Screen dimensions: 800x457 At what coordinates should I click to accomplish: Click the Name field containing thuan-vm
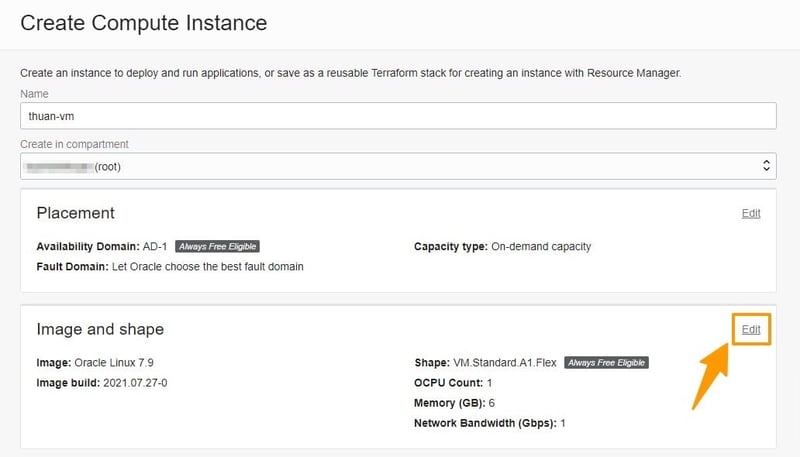click(x=398, y=116)
